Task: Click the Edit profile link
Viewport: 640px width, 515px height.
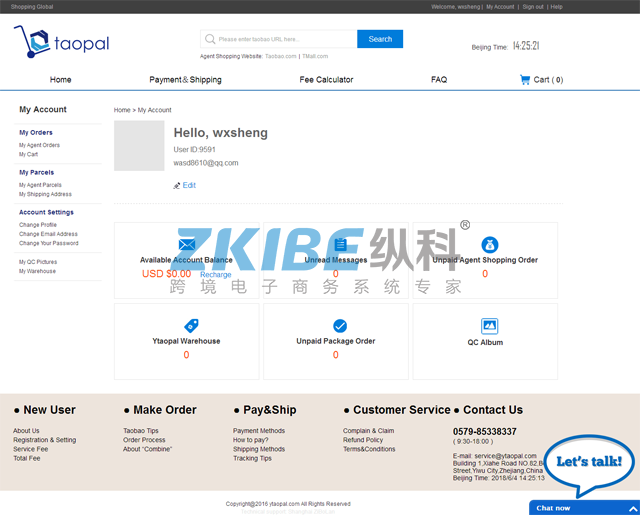Action: click(x=189, y=185)
